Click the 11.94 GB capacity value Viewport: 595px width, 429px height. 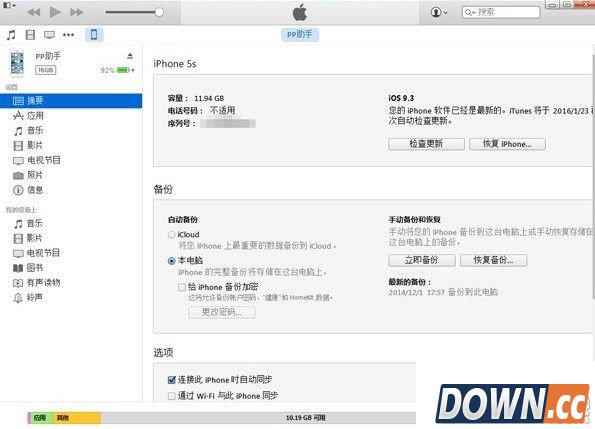[209, 98]
